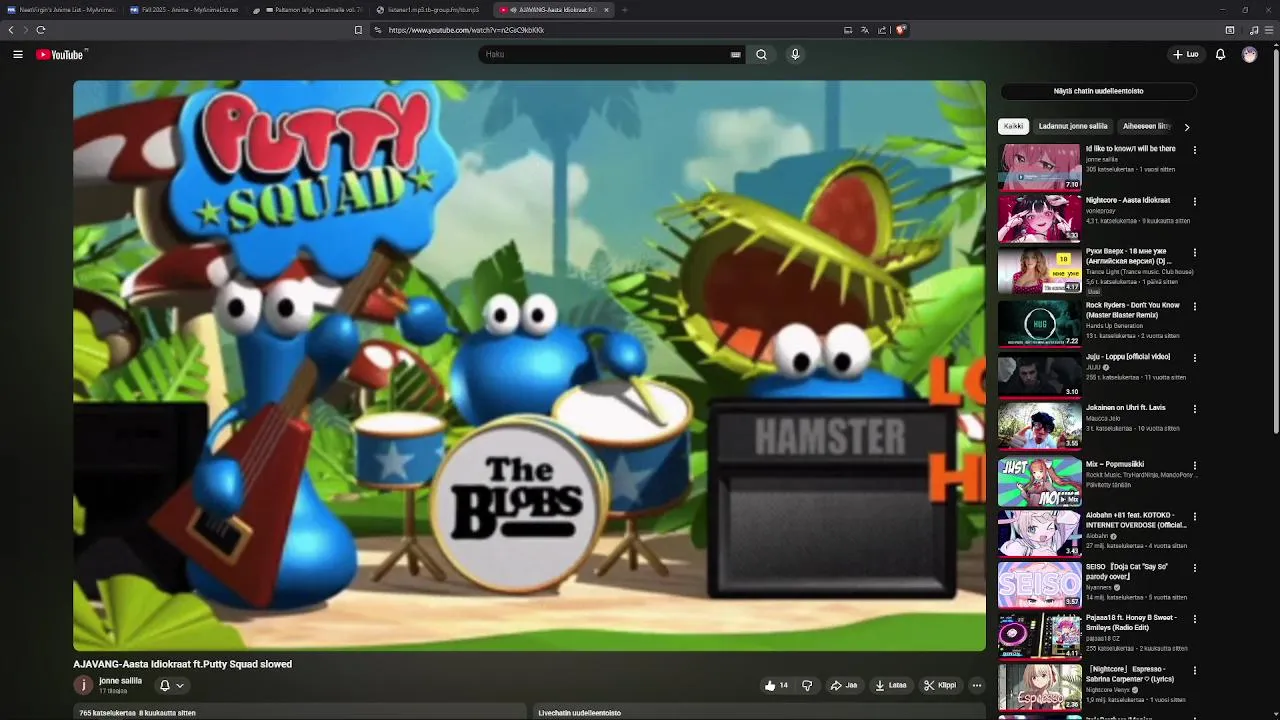Open options for Juju - Loppu video
Screen dimensions: 1280x720
[x=1194, y=358]
